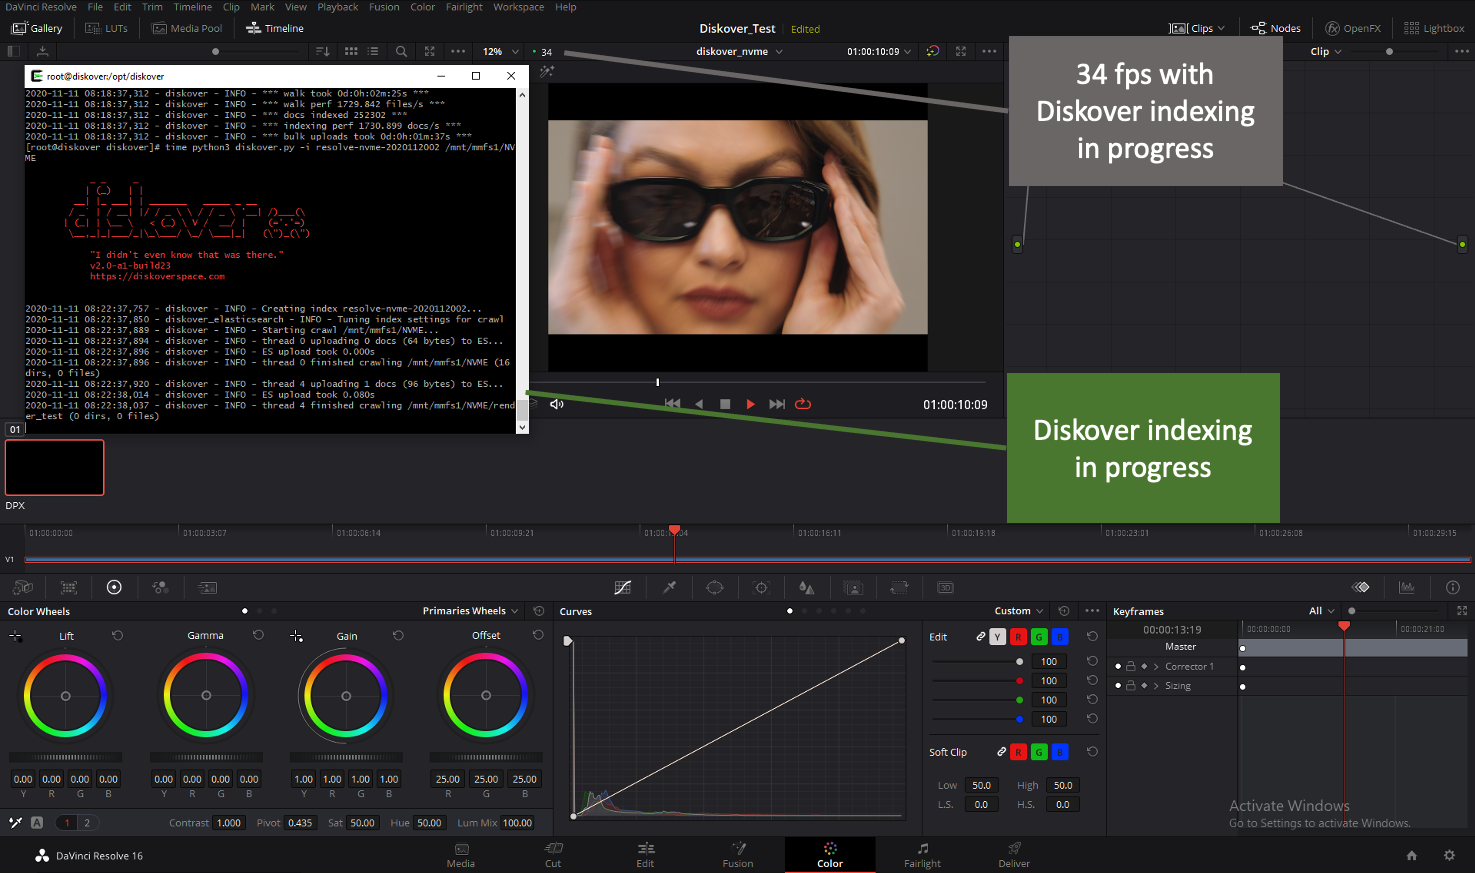Open the Sizing palette
The image size is (1475, 873).
(x=899, y=588)
